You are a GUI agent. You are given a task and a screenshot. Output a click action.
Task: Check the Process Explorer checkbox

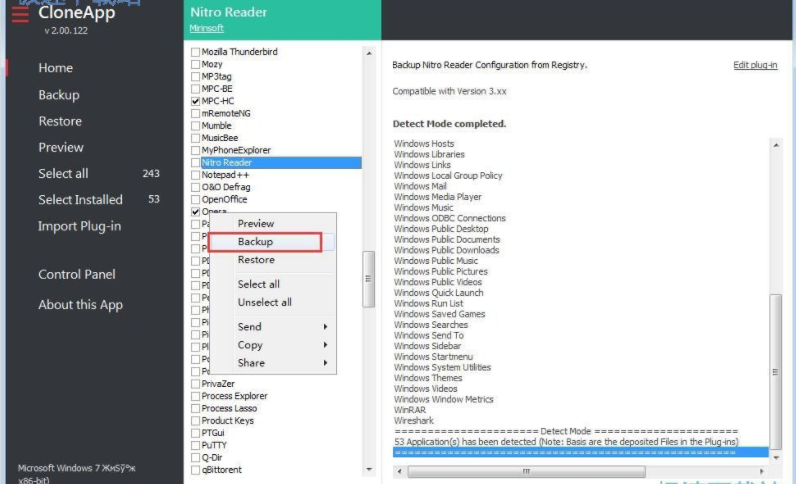pos(195,396)
